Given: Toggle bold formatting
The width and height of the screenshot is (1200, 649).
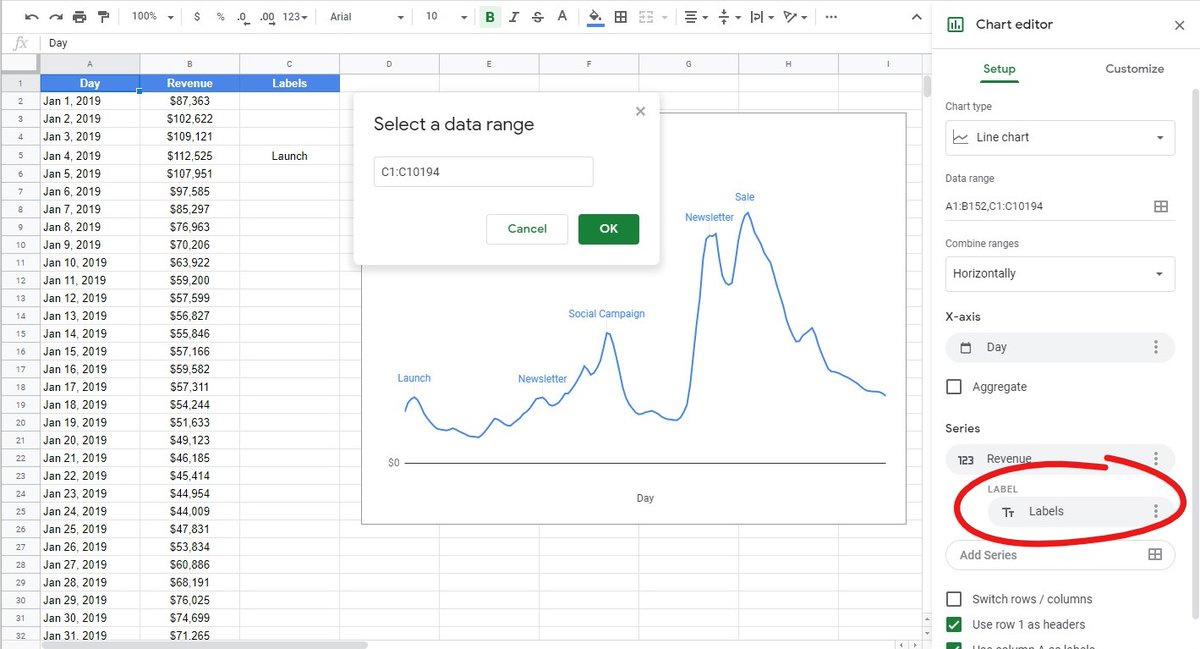Looking at the screenshot, I should coord(488,17).
